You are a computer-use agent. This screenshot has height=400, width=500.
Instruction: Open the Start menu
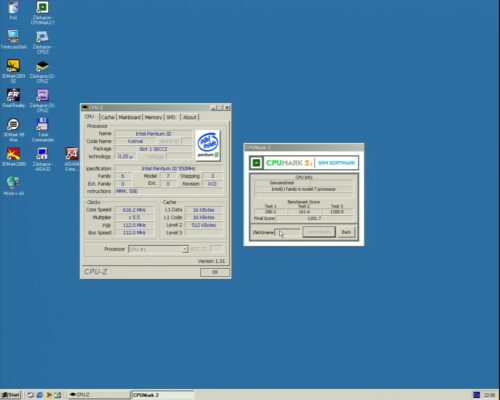11,395
